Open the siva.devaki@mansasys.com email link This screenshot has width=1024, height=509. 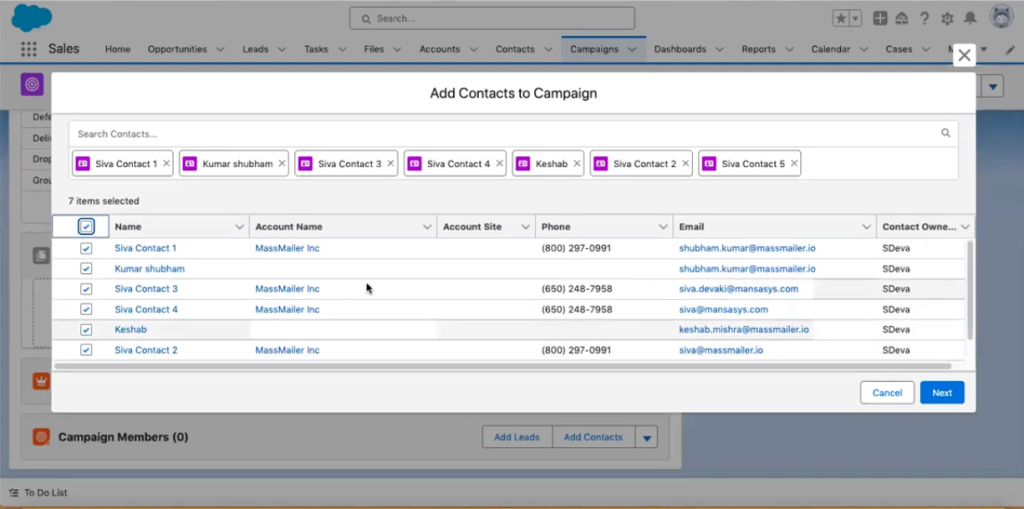coord(739,289)
